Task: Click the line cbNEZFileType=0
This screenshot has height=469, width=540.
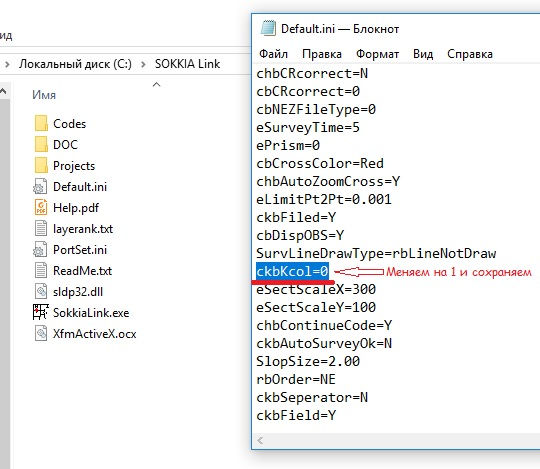Action: (x=316, y=109)
